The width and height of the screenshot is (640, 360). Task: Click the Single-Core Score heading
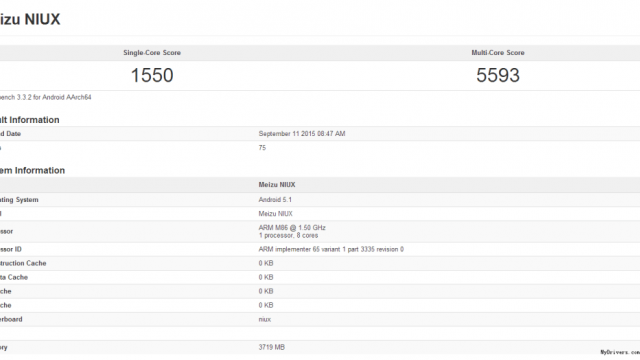152,53
